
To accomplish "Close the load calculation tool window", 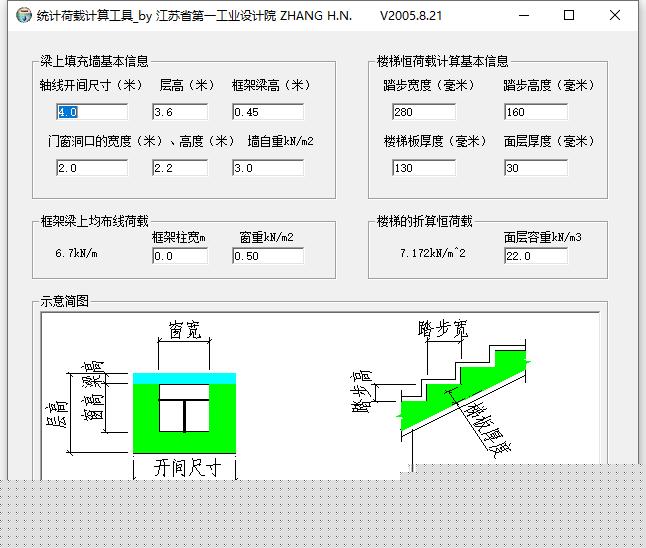I will pos(615,16).
